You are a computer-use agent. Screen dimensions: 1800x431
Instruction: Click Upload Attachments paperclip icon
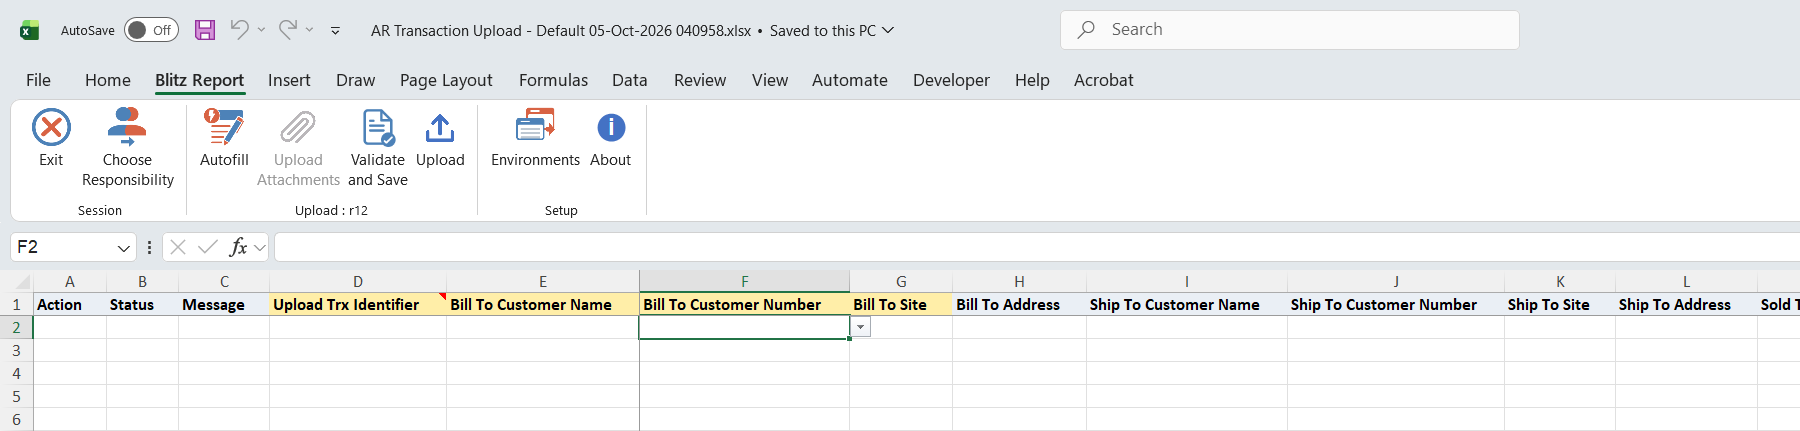pyautogui.click(x=298, y=128)
